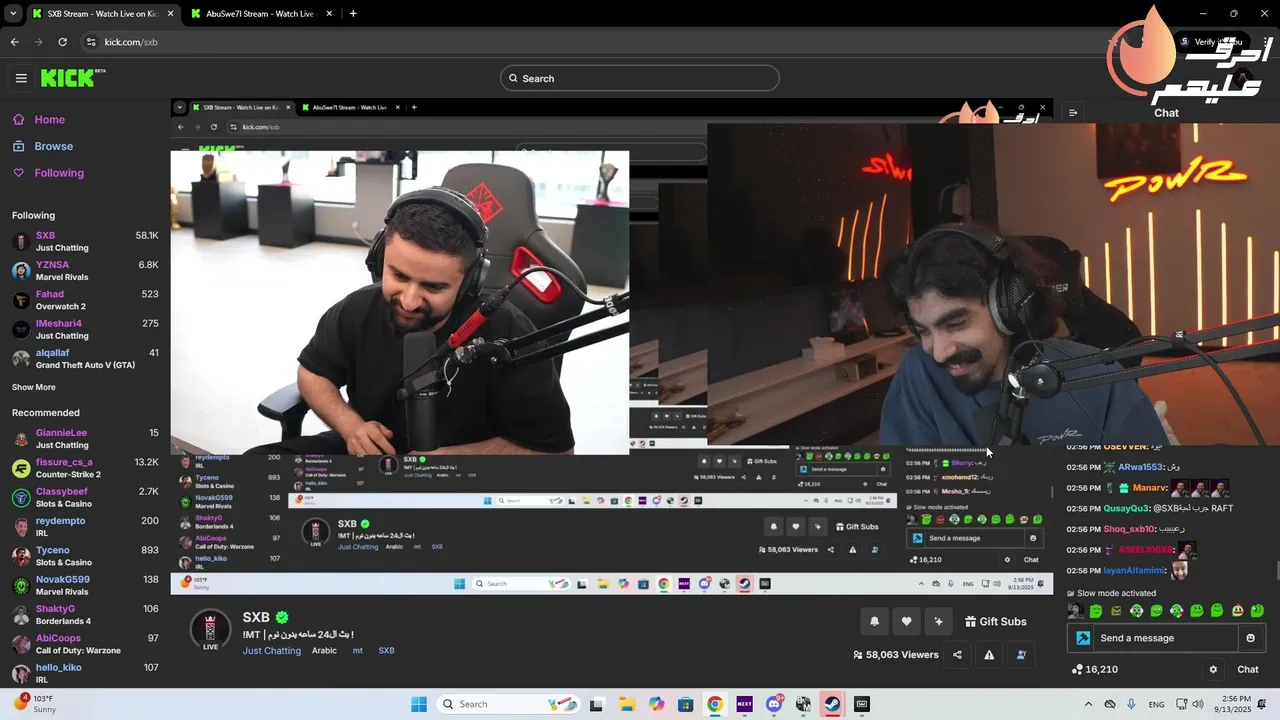Click the Chat send button
The width and height of the screenshot is (1280, 720).
pos(1248,670)
